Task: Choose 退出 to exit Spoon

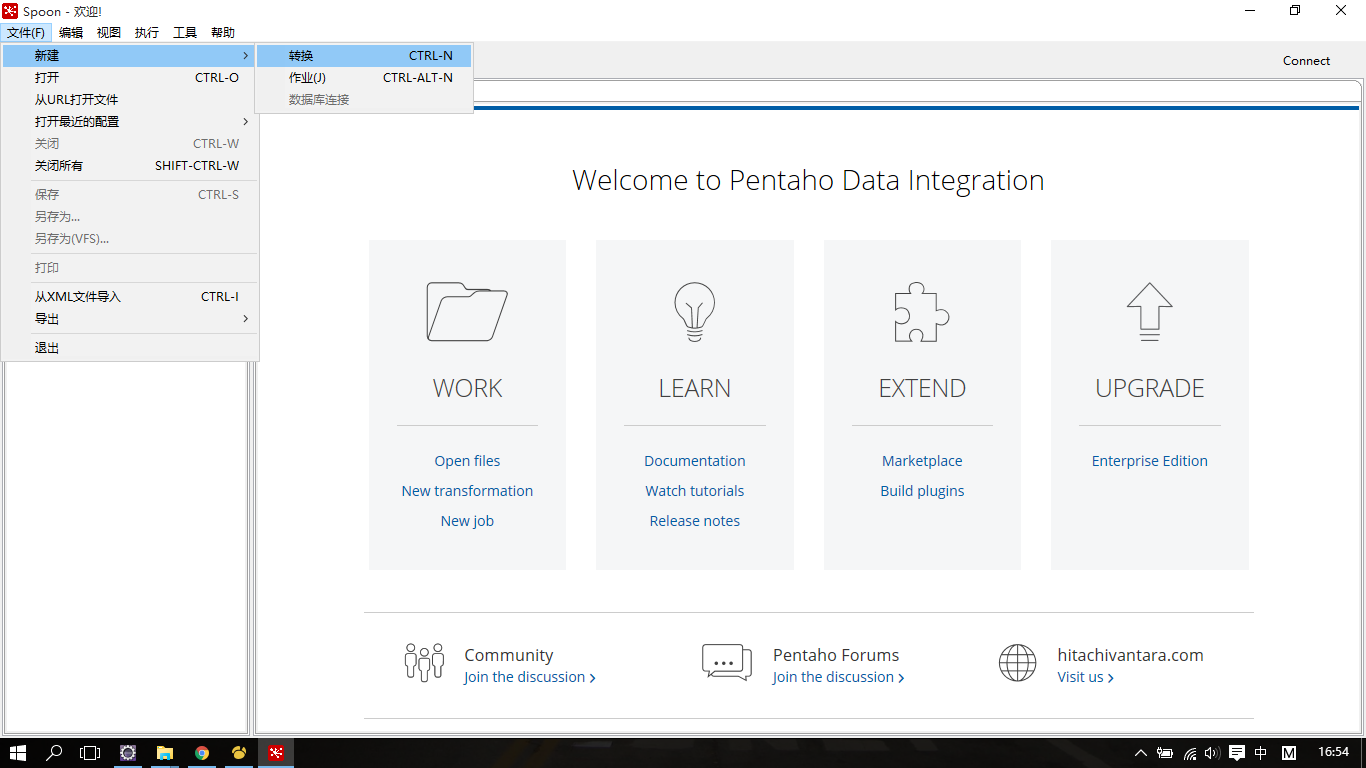Action: coord(130,348)
